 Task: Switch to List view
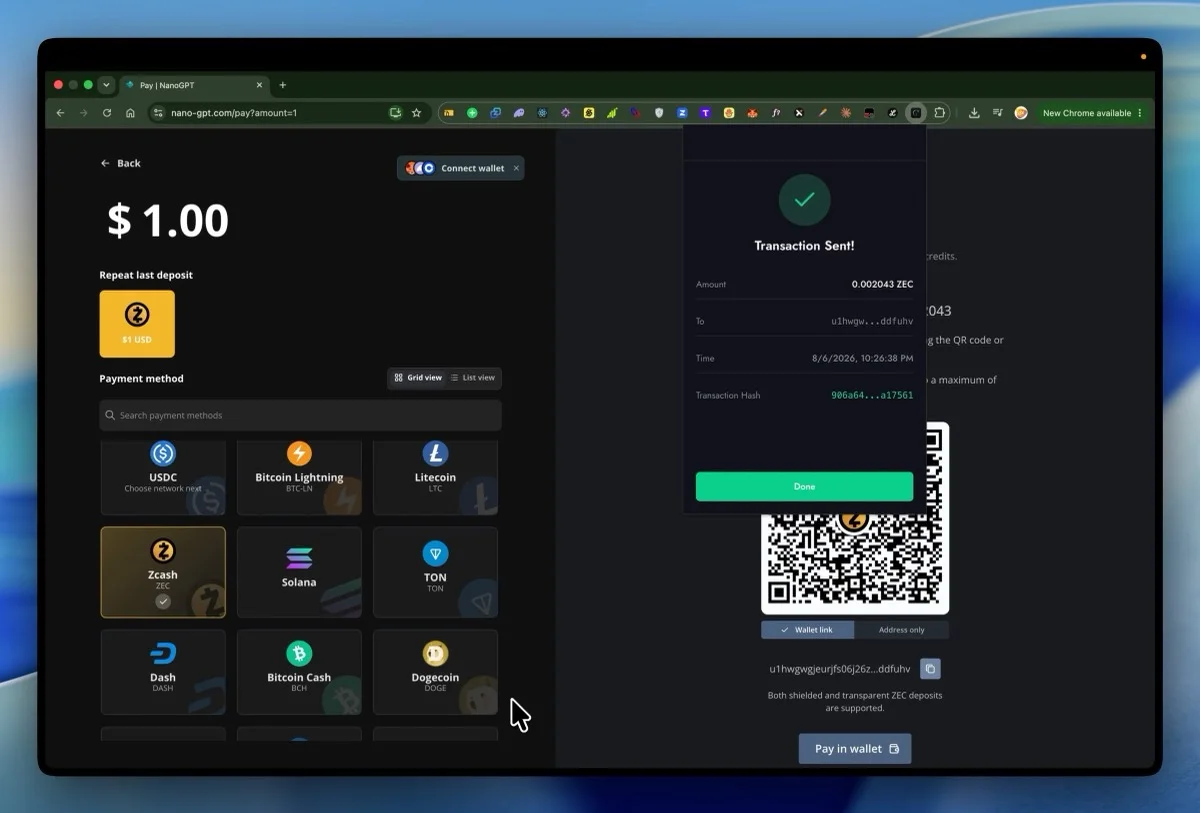pos(473,378)
